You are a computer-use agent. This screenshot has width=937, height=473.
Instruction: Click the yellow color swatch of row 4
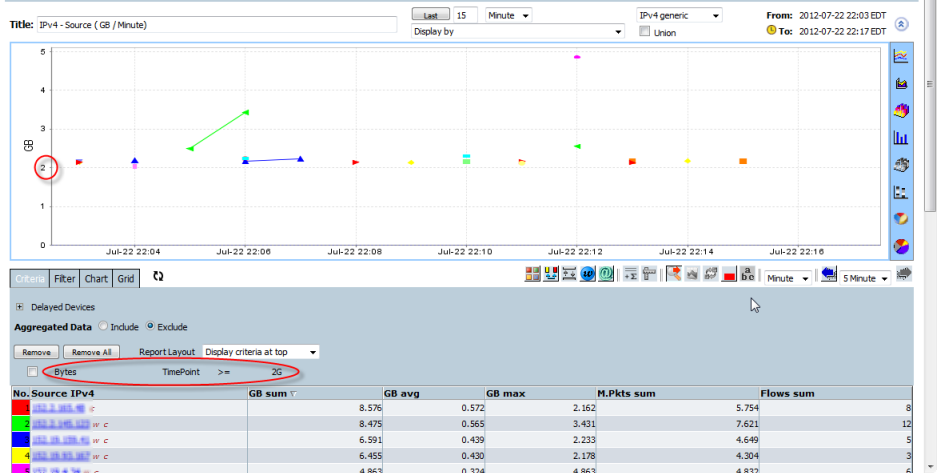coord(20,456)
